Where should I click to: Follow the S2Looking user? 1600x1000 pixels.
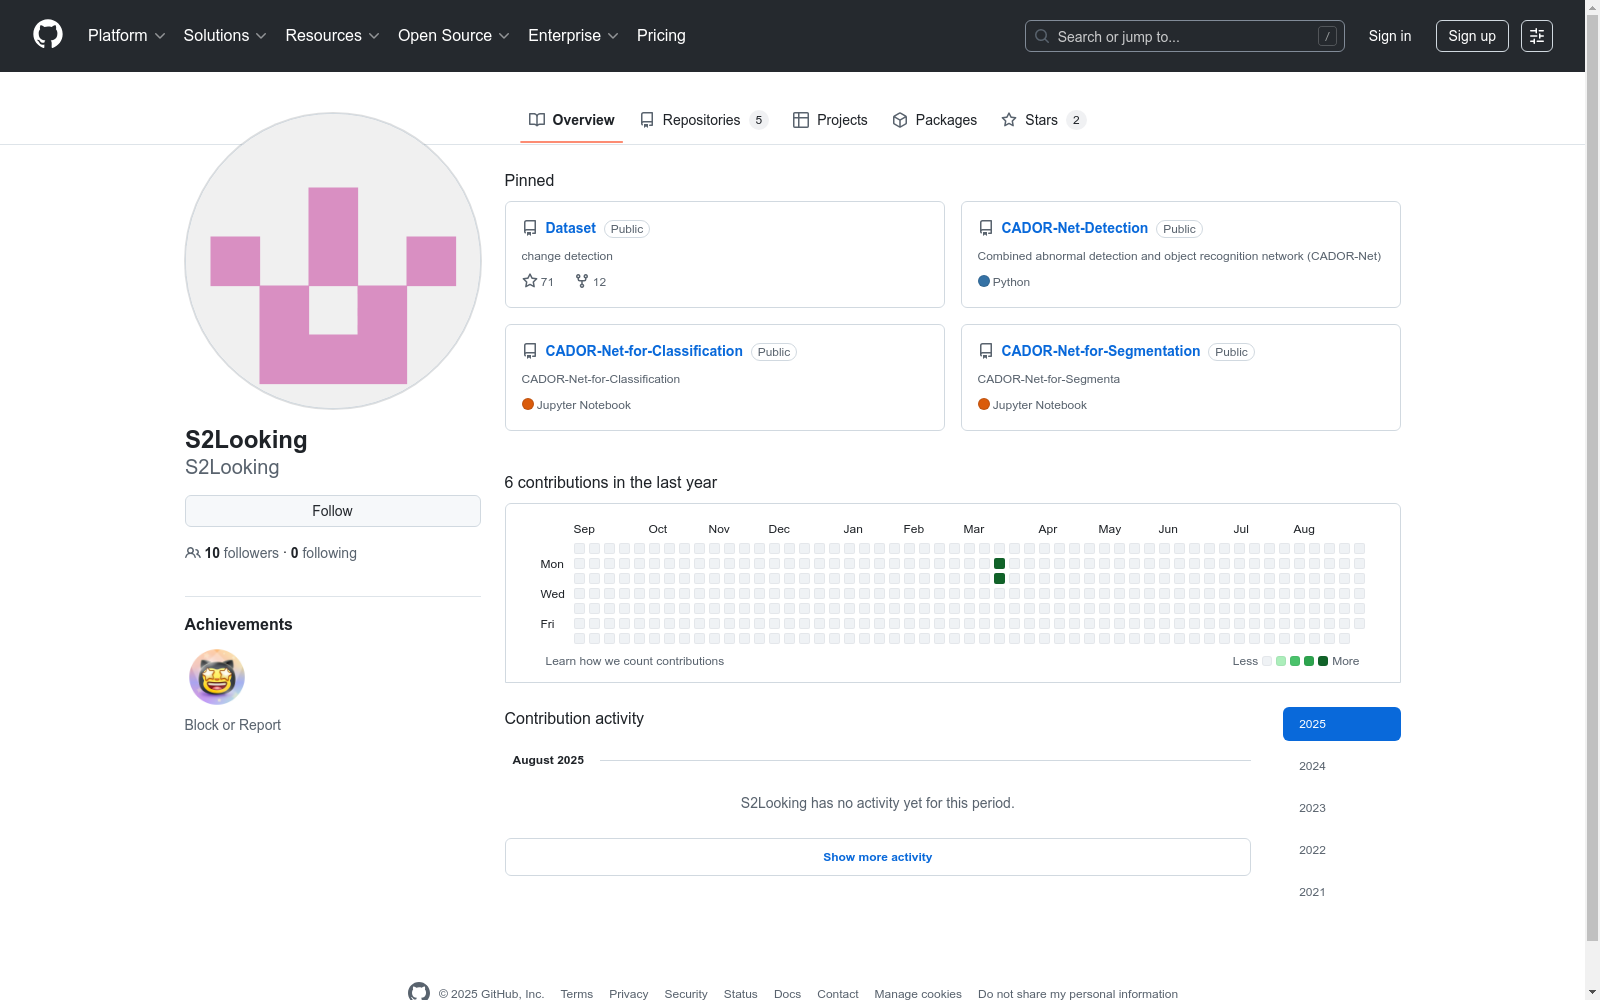pyautogui.click(x=333, y=511)
